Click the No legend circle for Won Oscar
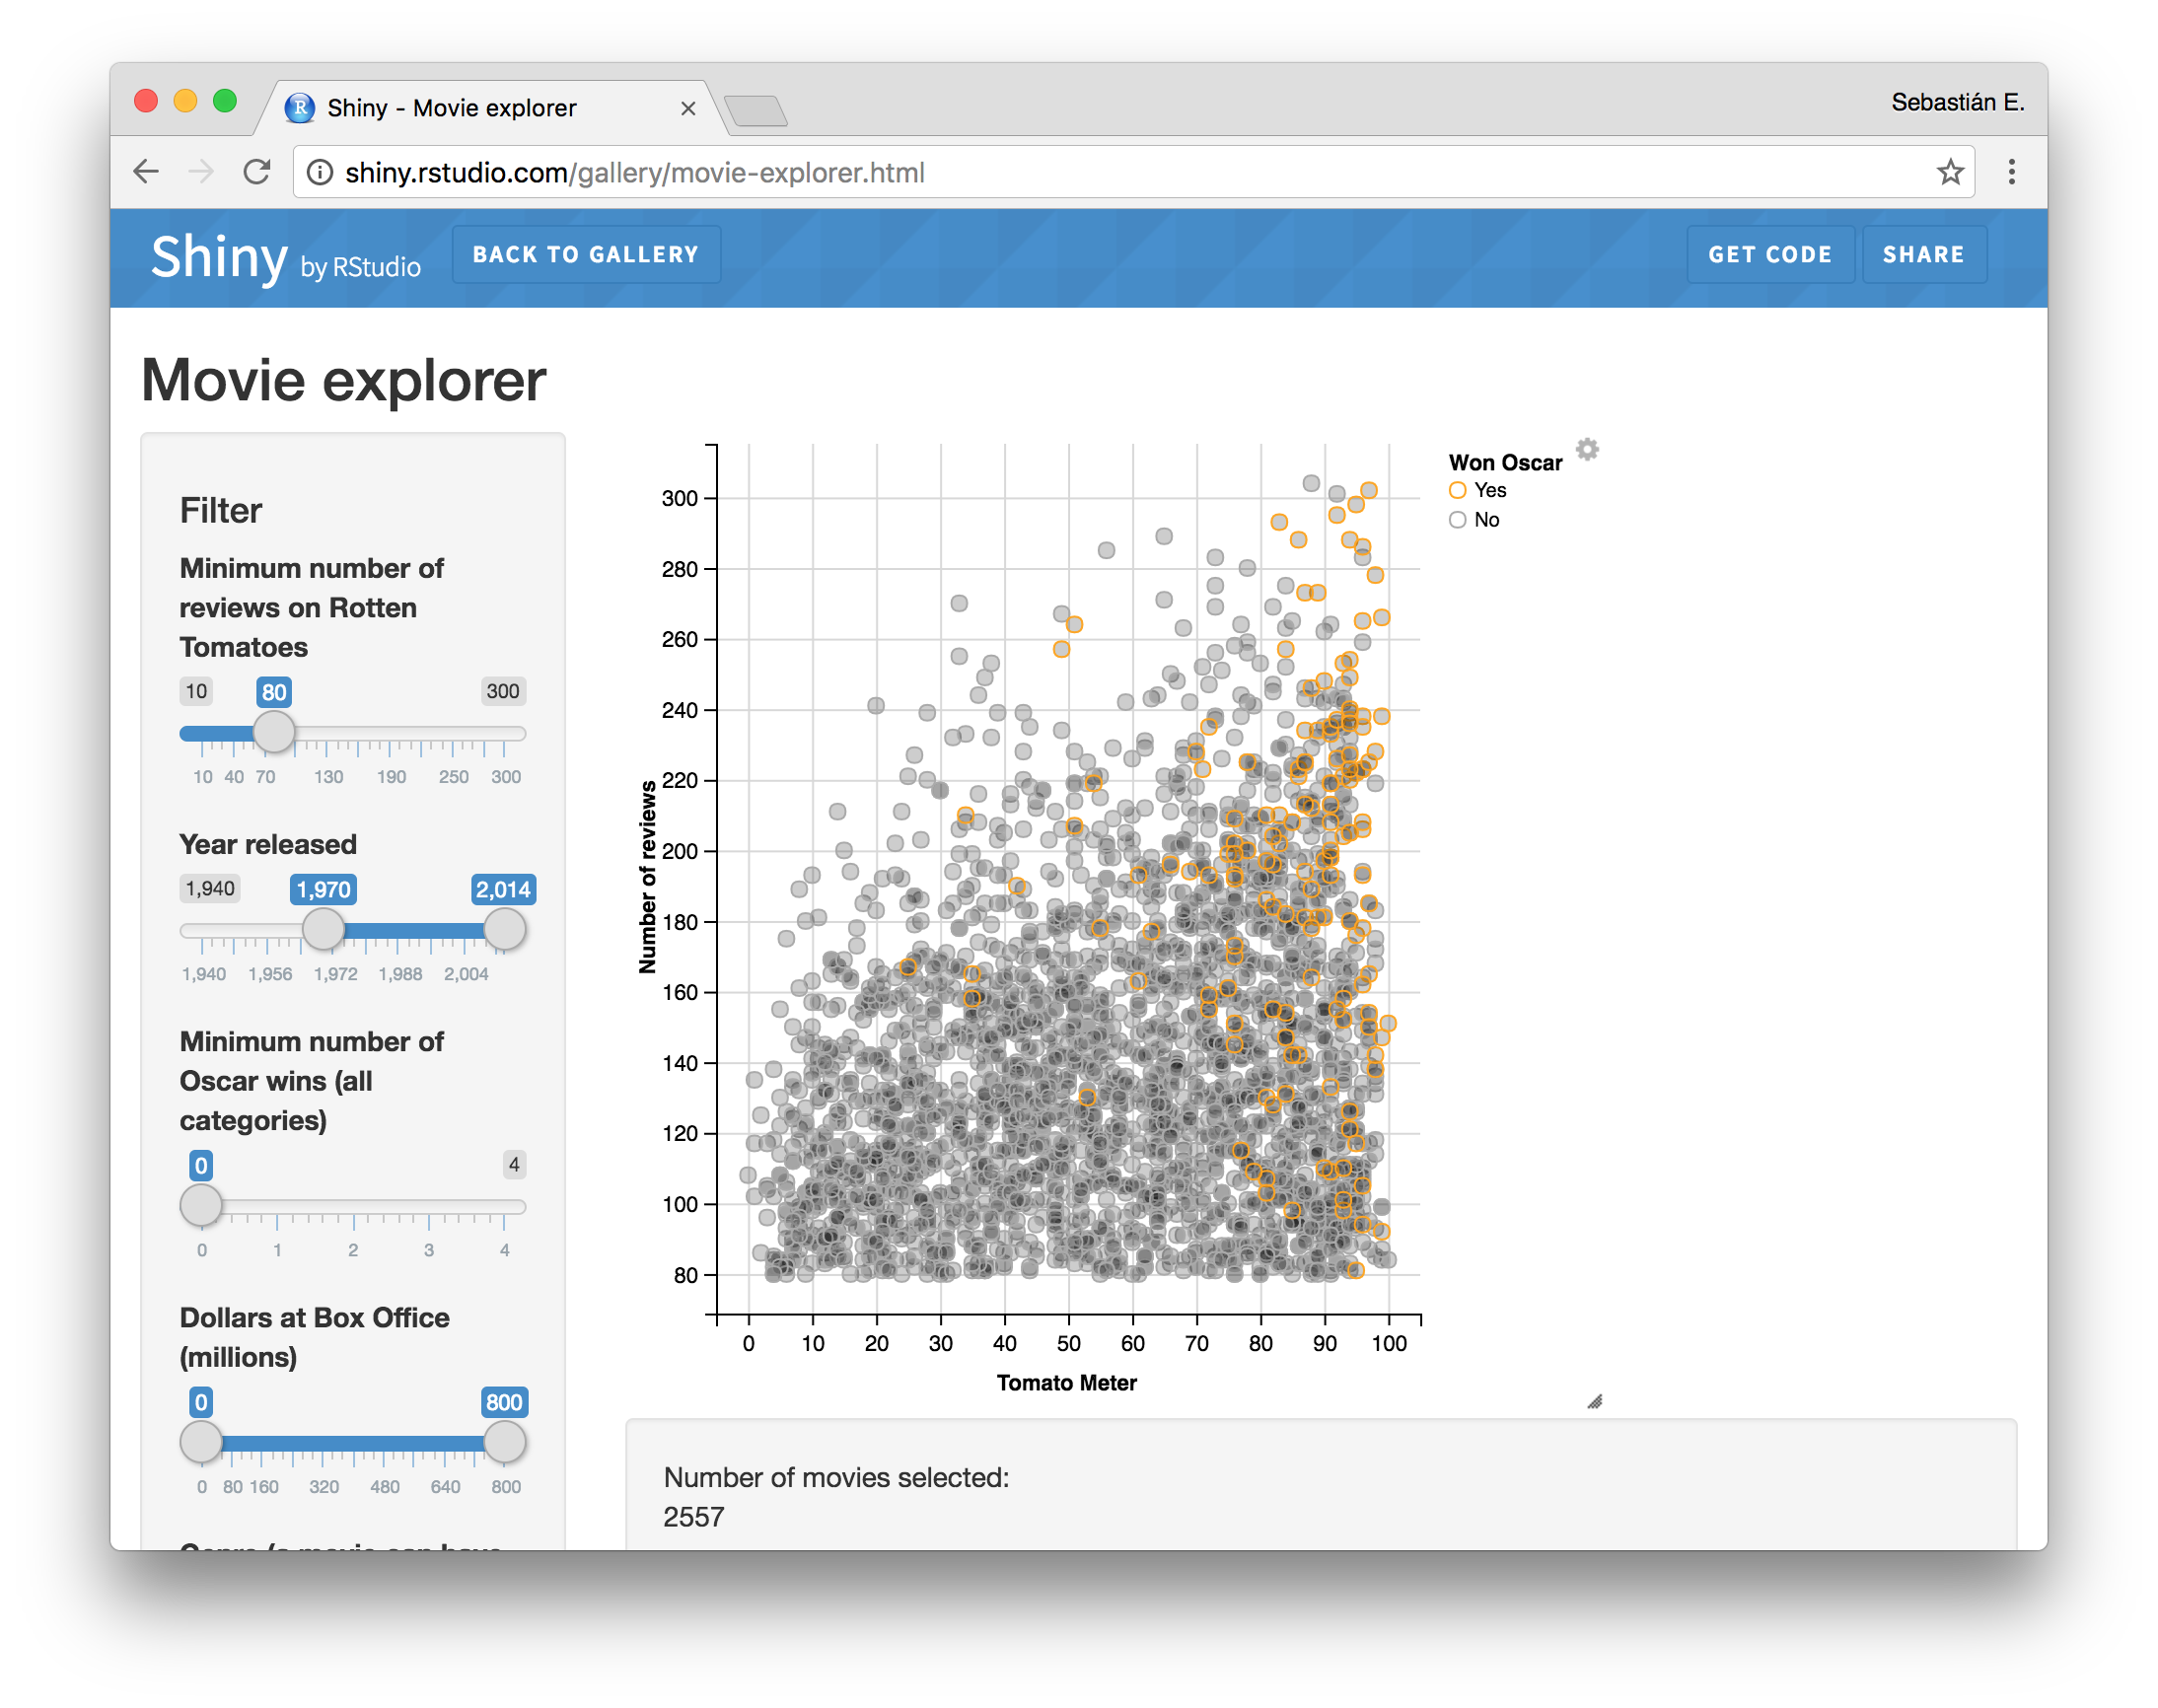 point(1458,520)
